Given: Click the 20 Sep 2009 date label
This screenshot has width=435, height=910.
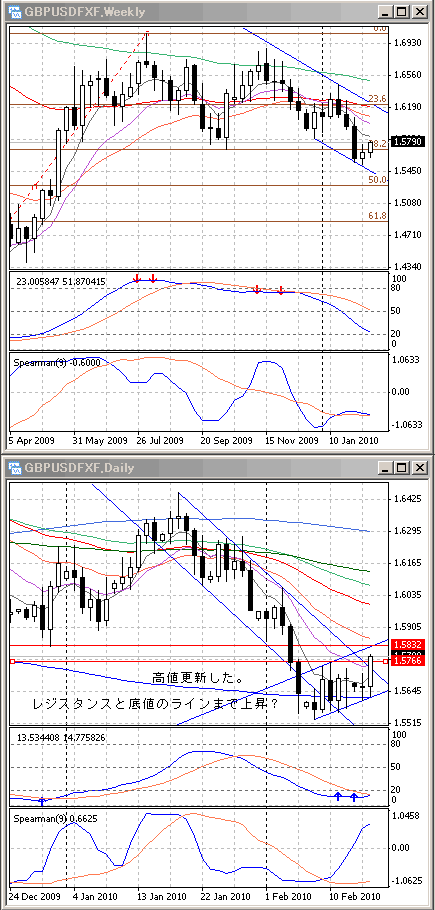Looking at the screenshot, I should point(227,440).
